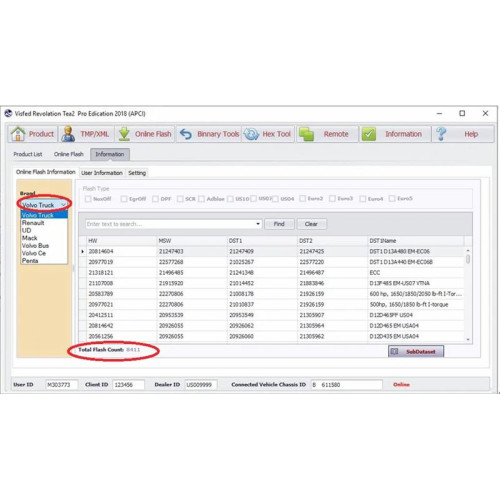Switch to the Online Flash sub-tab

pyautogui.click(x=69, y=154)
